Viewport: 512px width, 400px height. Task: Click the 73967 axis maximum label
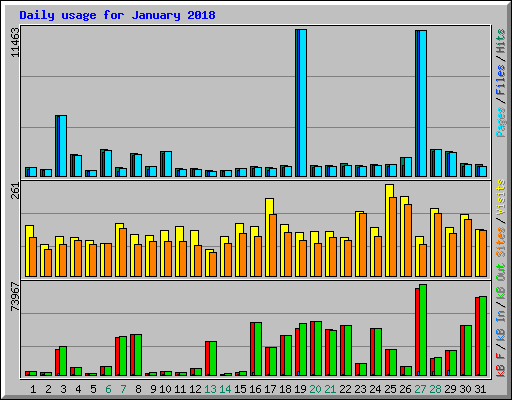(15, 297)
